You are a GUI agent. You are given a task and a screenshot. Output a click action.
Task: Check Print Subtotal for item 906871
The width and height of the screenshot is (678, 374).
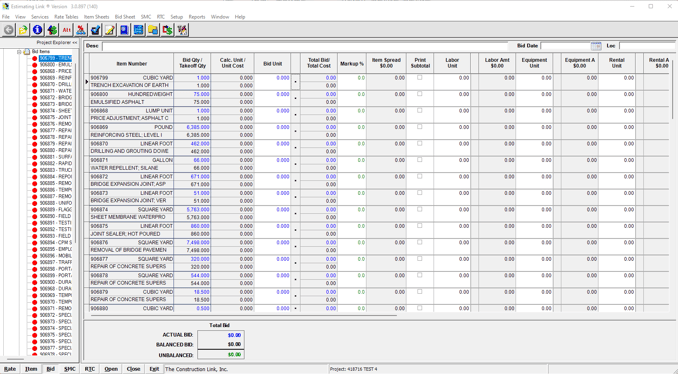click(x=419, y=160)
